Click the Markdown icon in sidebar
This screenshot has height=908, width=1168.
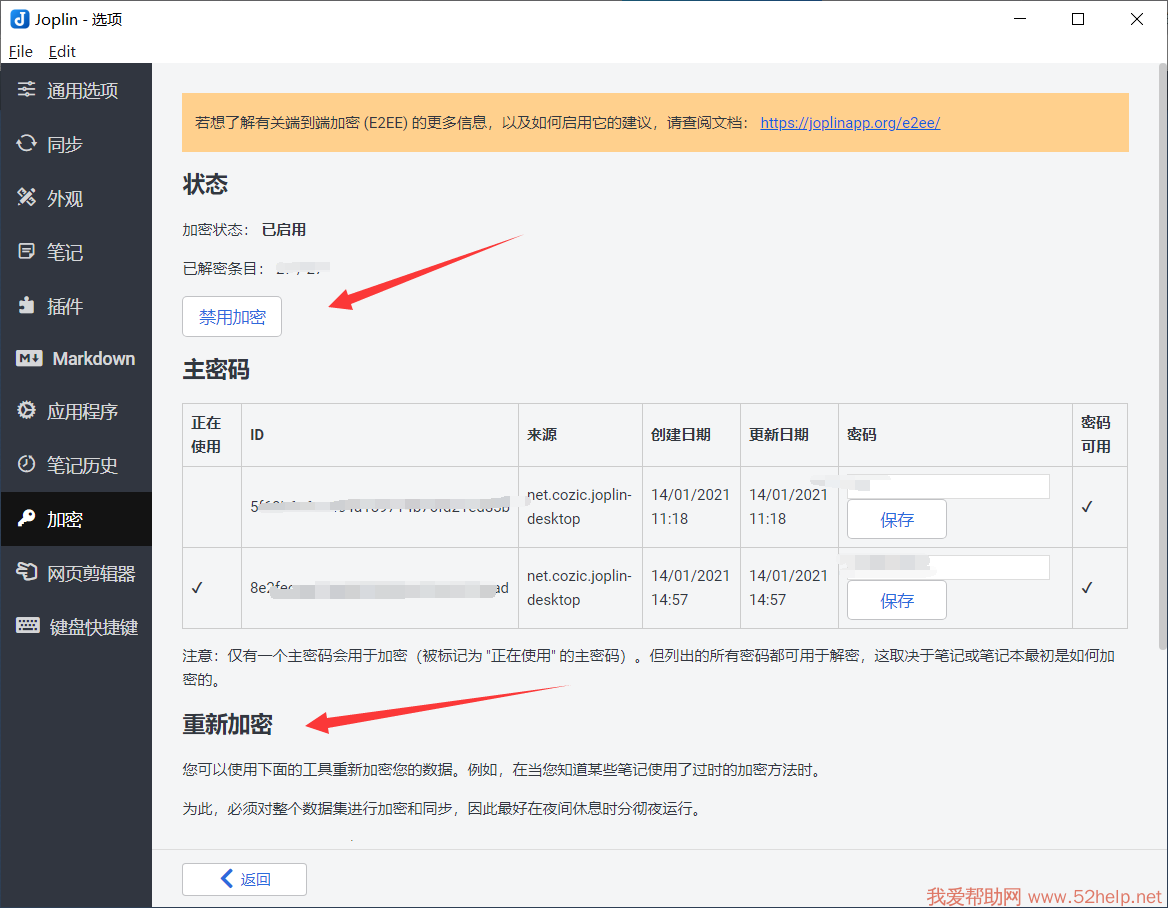[29, 359]
